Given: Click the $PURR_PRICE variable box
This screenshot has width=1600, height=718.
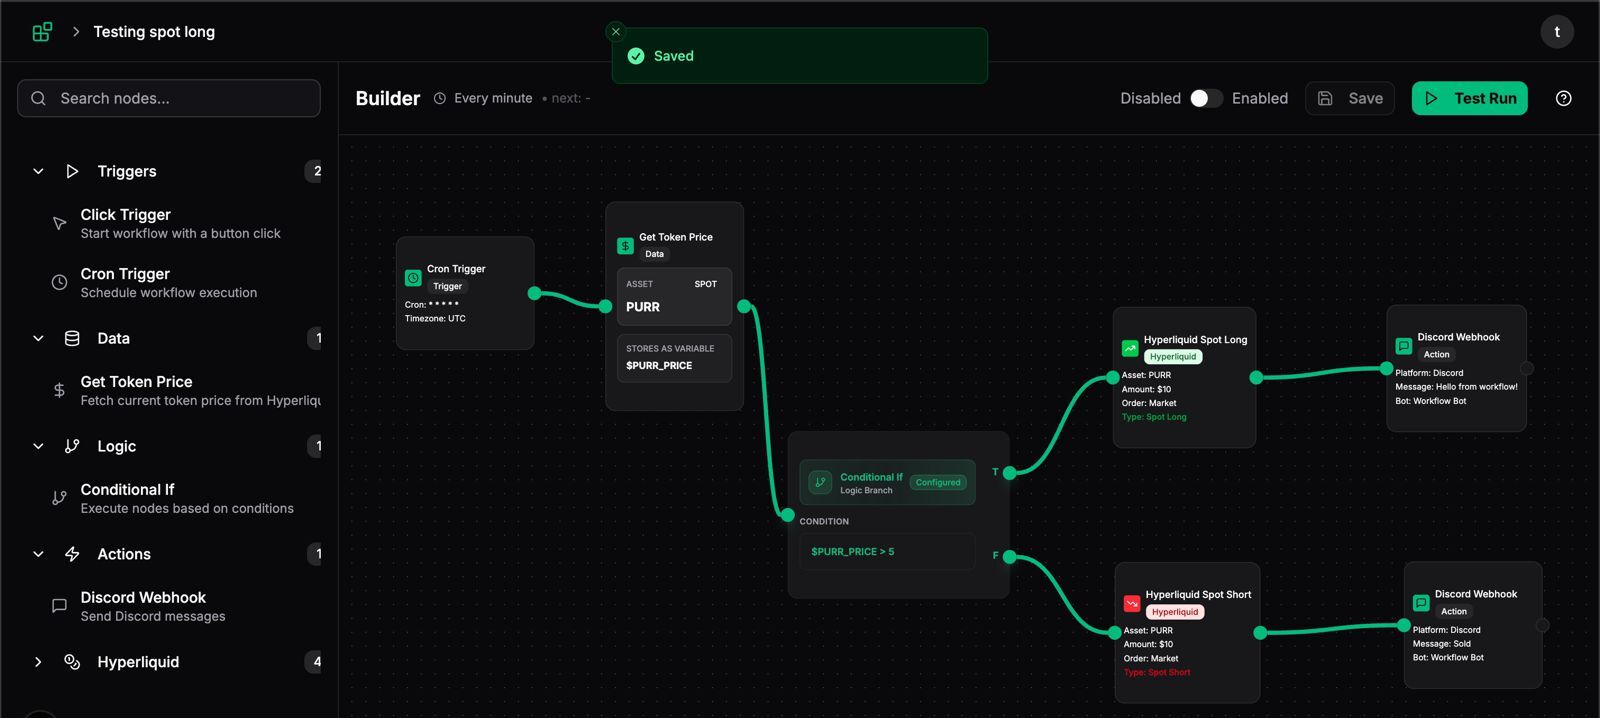Looking at the screenshot, I should point(674,357).
